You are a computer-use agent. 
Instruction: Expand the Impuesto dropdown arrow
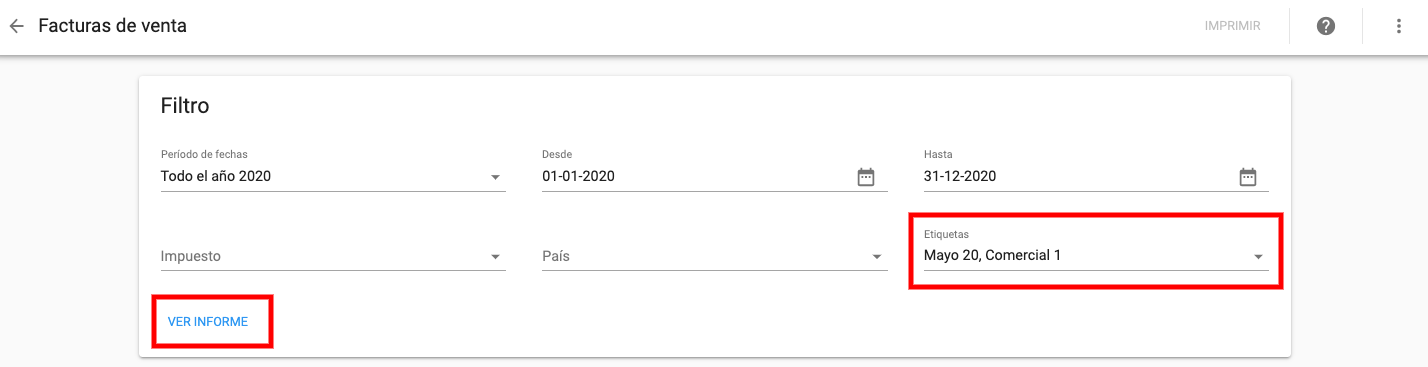point(495,257)
